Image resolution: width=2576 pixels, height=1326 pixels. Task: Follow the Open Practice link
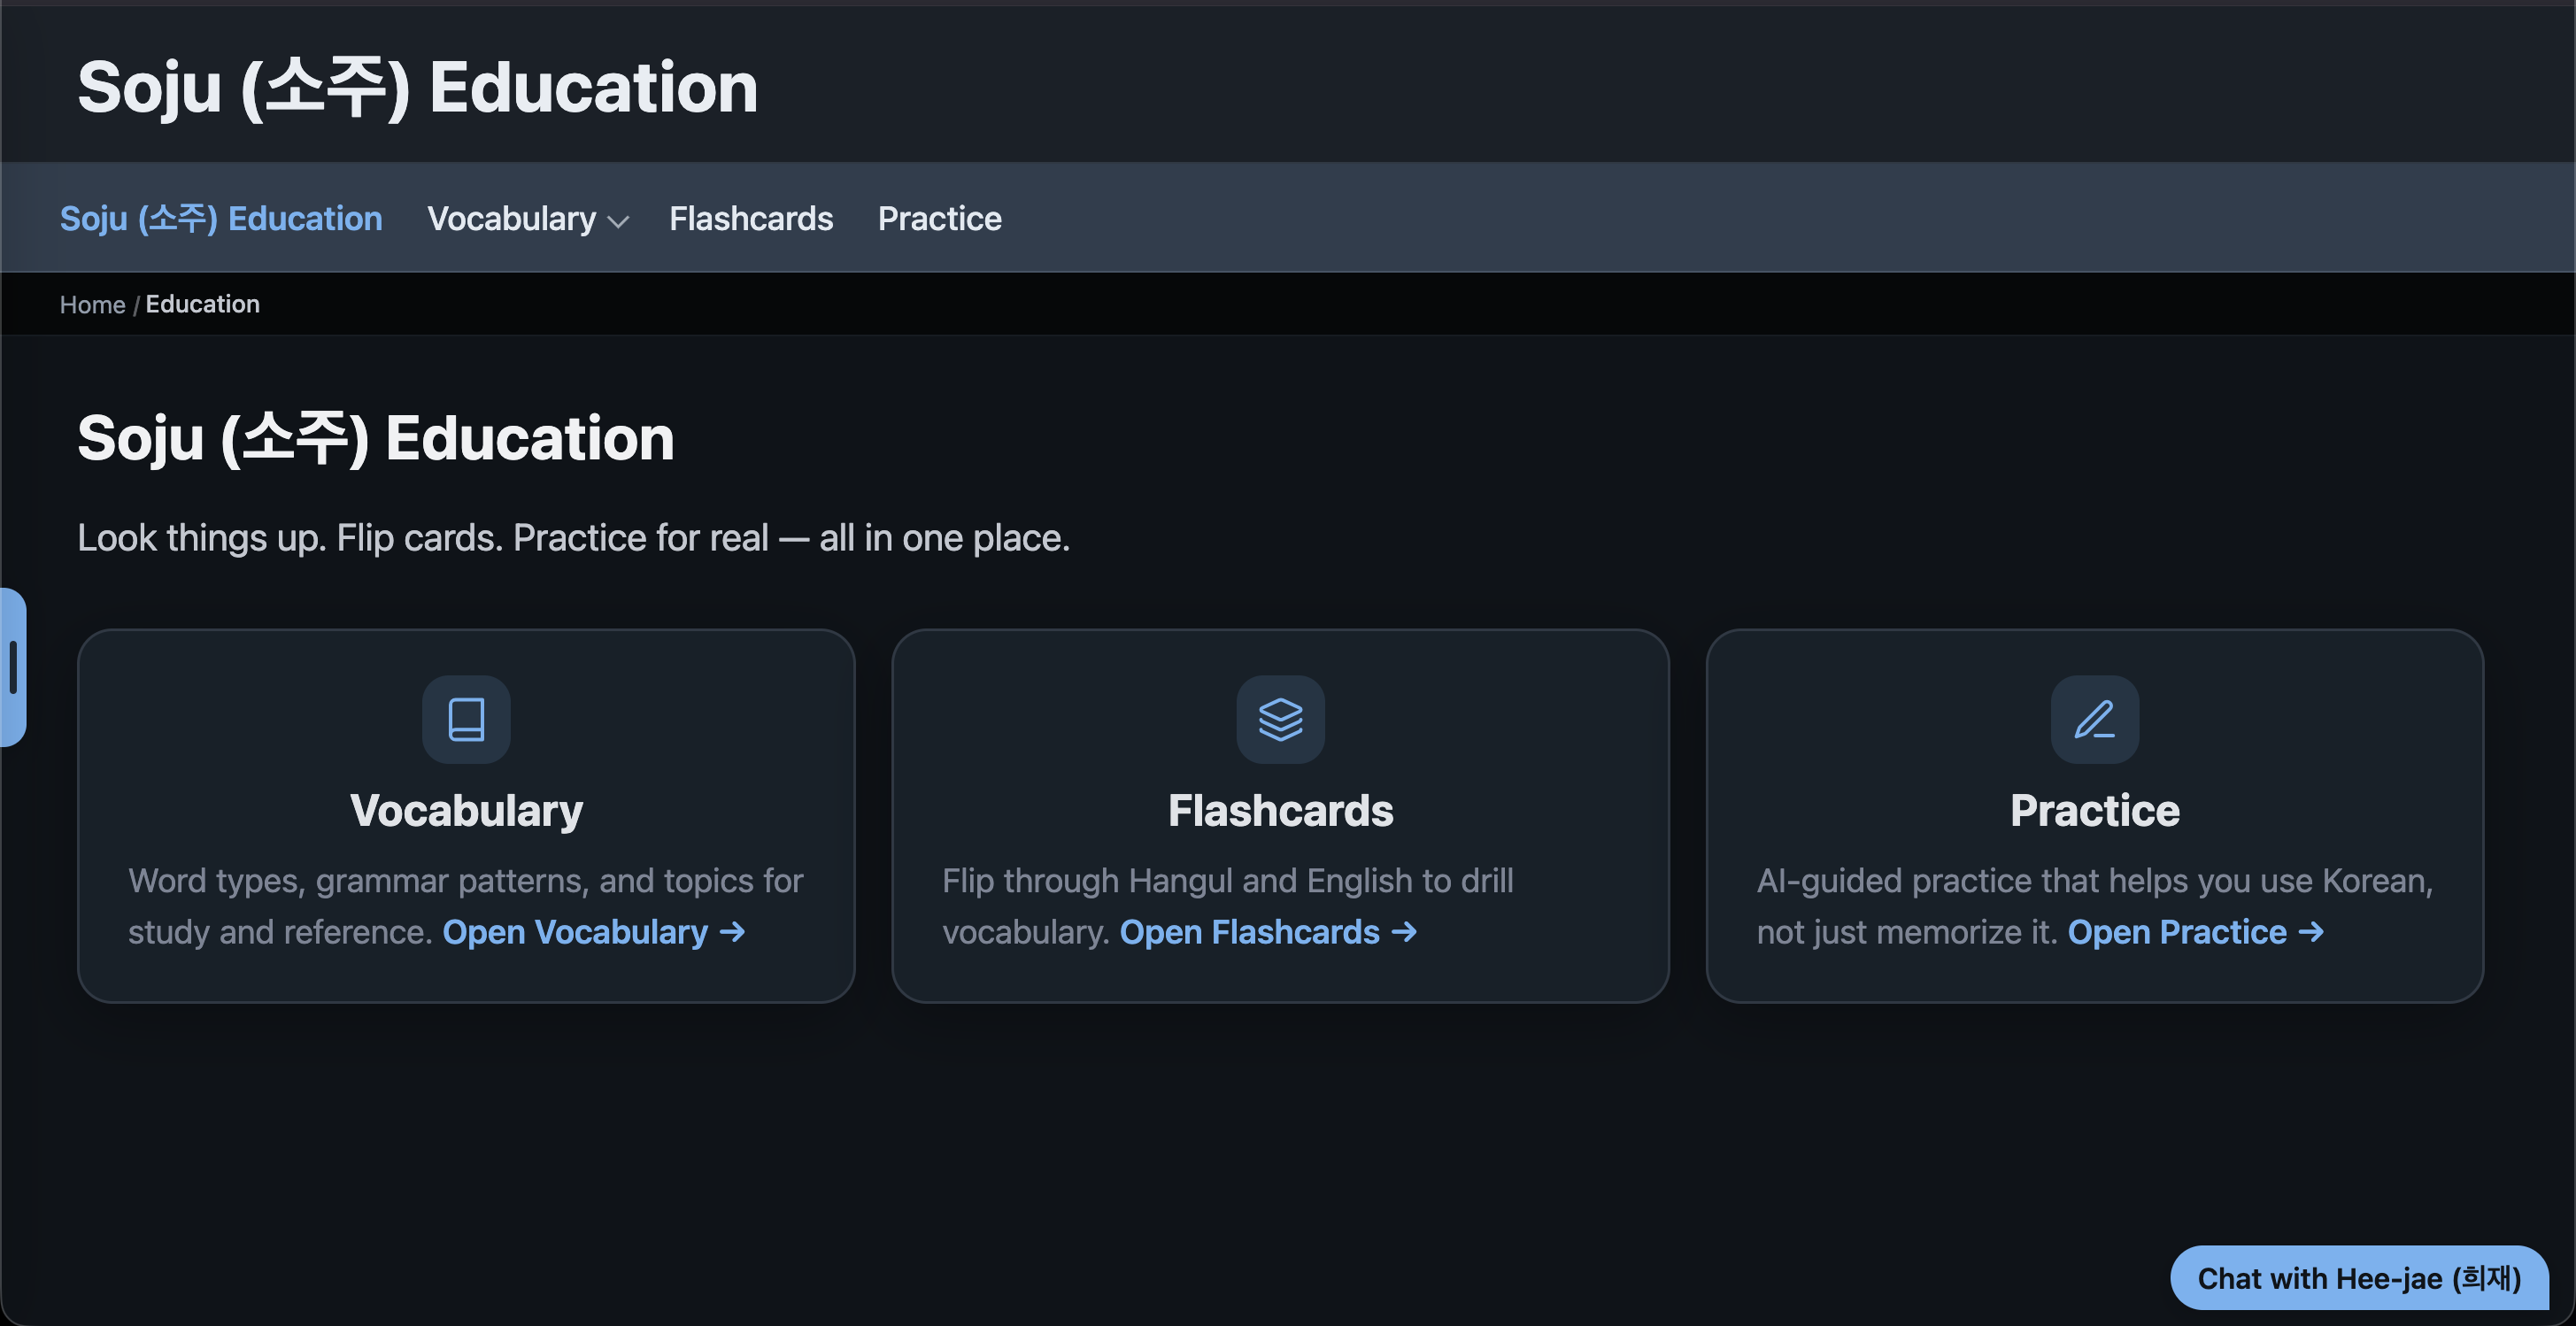point(2195,932)
